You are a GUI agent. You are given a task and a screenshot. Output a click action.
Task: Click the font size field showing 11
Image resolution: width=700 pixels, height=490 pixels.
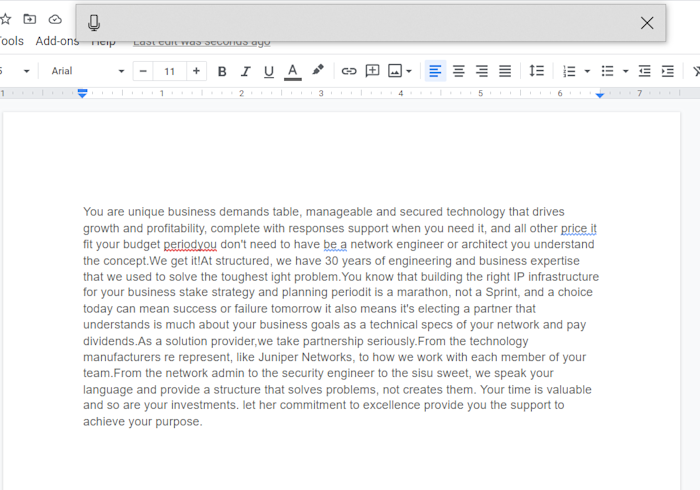tap(169, 71)
